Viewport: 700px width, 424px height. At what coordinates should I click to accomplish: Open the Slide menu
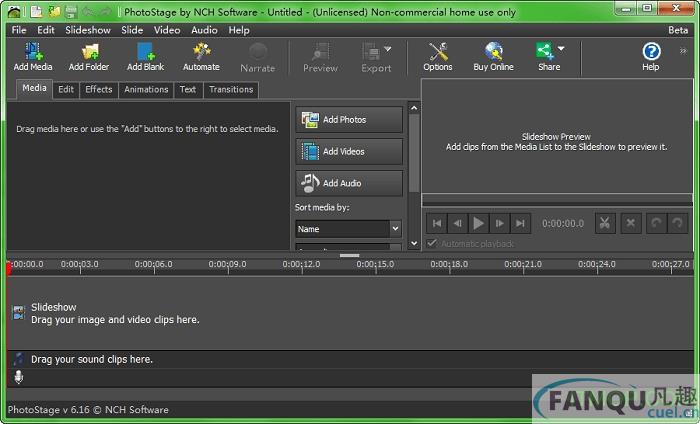[132, 30]
